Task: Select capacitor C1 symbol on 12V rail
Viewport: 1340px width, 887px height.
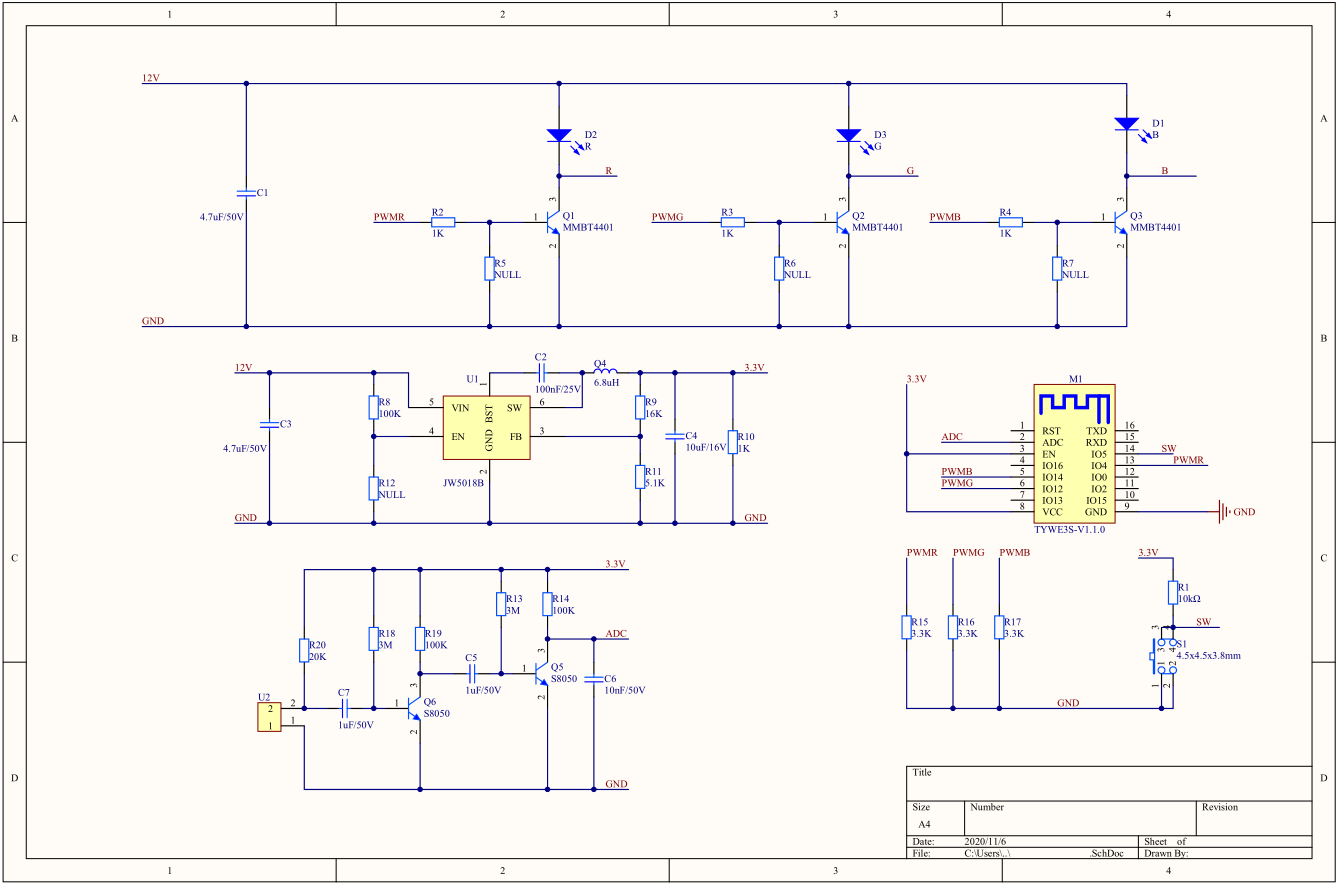Action: tap(246, 191)
